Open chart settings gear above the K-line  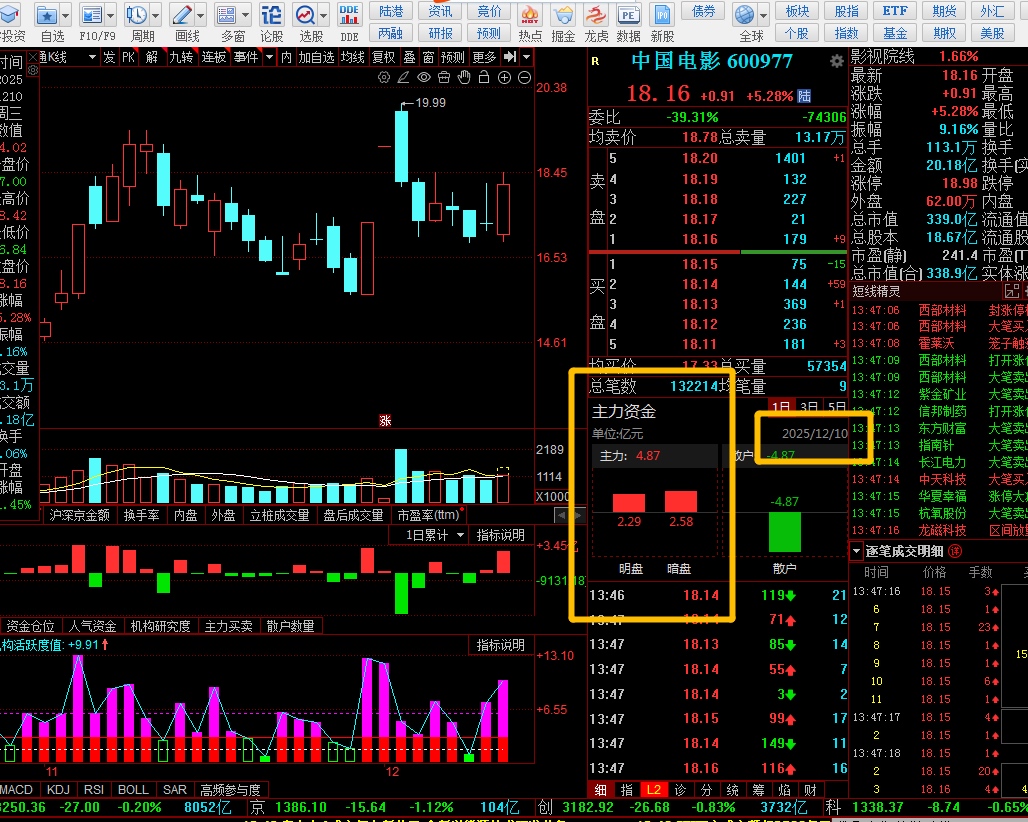click(x=384, y=78)
